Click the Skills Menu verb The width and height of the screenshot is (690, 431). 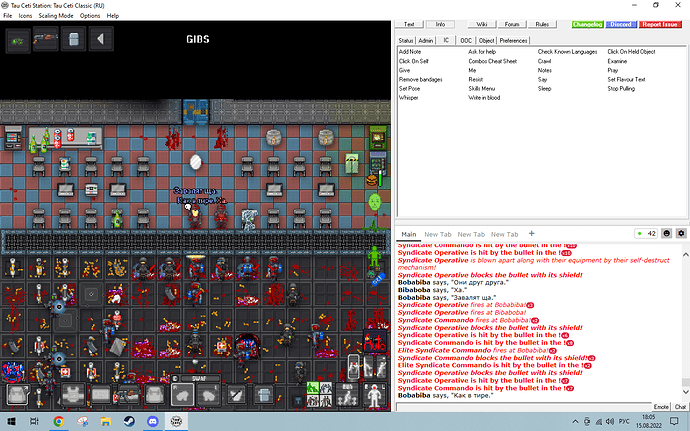click(x=481, y=88)
